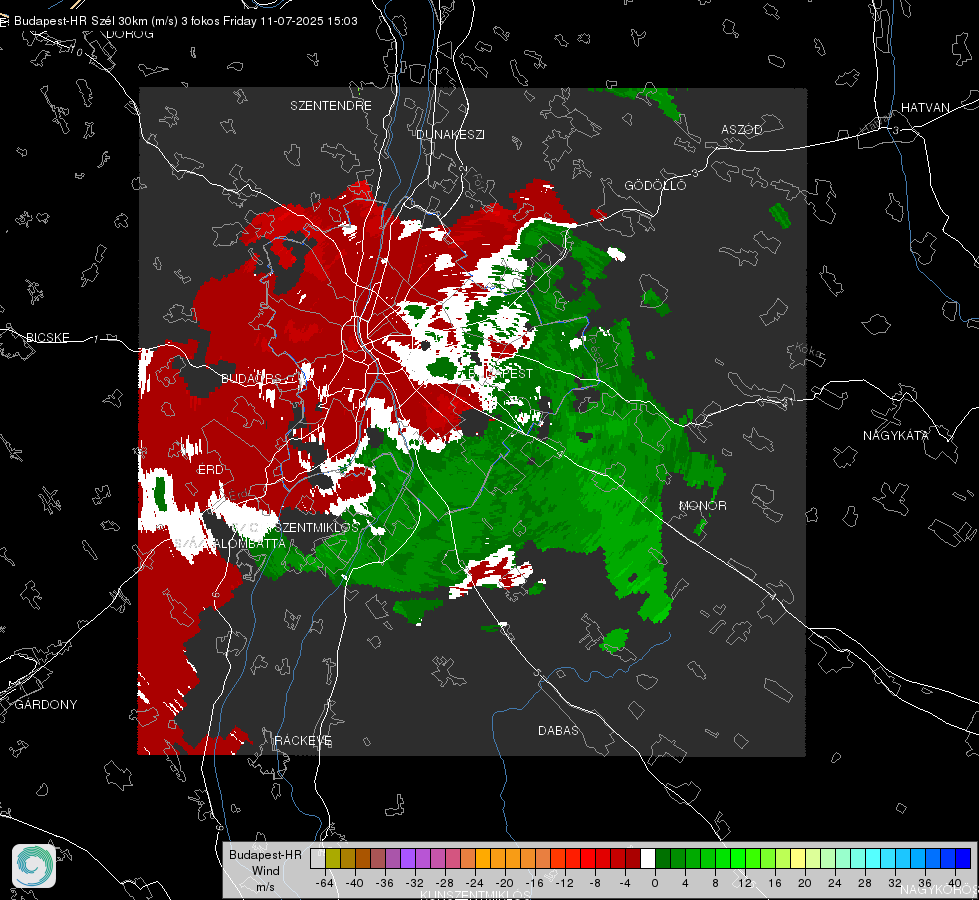Click the ERD city label
The height and width of the screenshot is (900, 979).
click(x=210, y=470)
